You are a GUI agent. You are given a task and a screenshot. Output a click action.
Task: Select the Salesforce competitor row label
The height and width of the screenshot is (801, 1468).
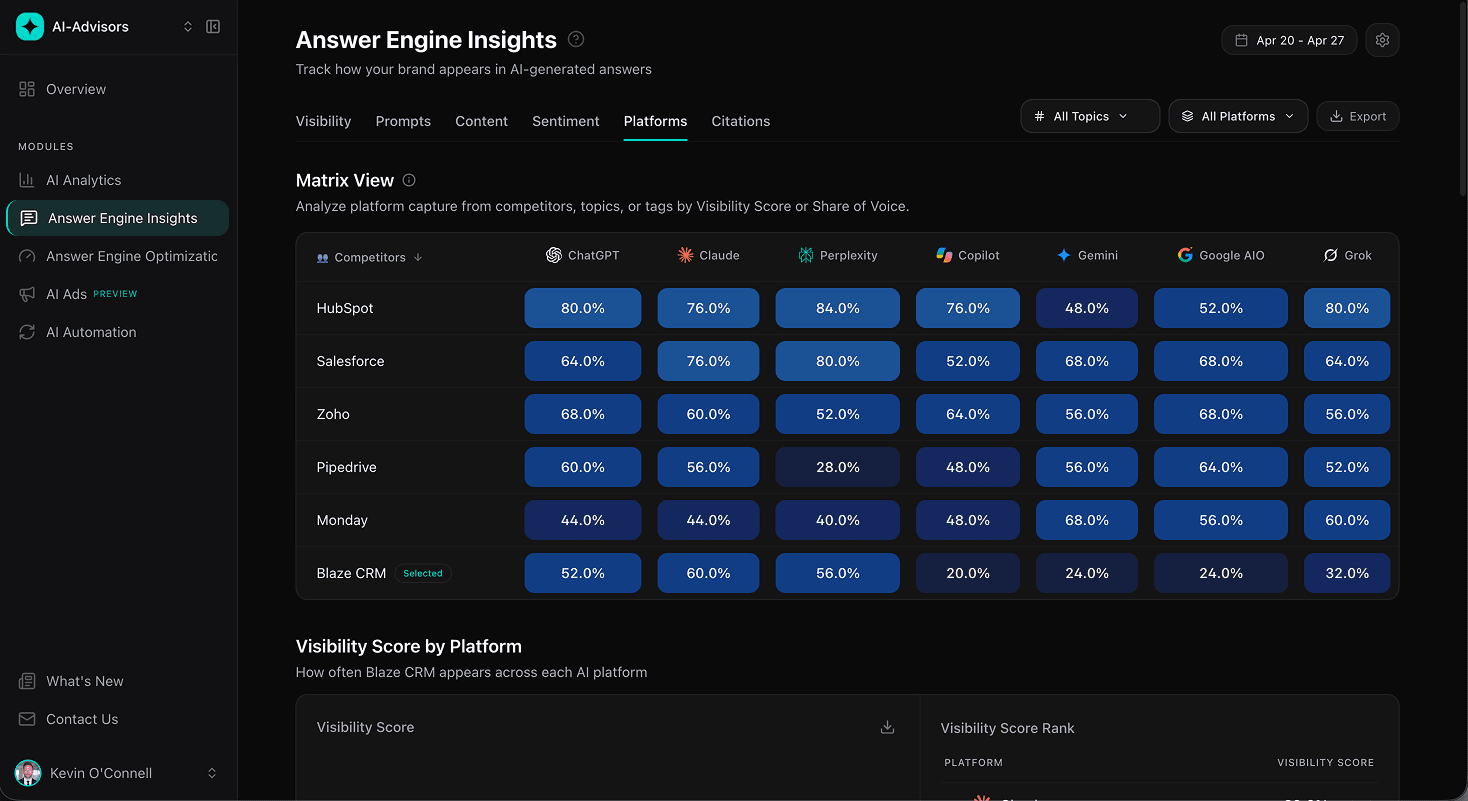coord(350,361)
